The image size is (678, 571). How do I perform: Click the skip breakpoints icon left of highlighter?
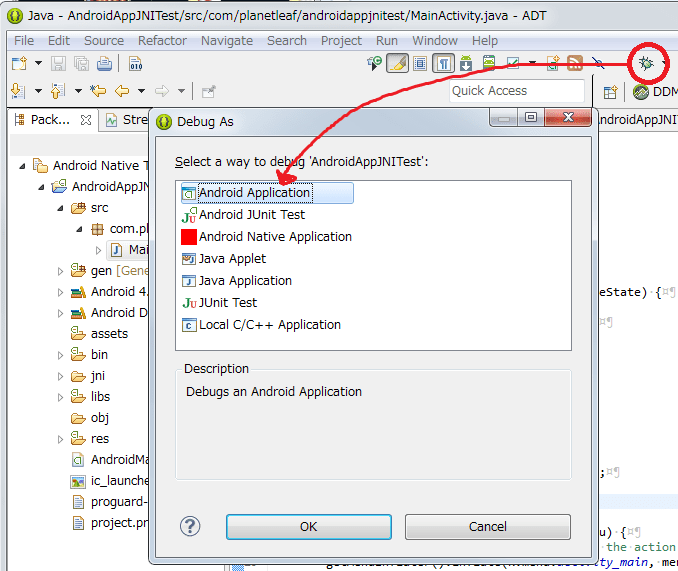click(x=374, y=64)
